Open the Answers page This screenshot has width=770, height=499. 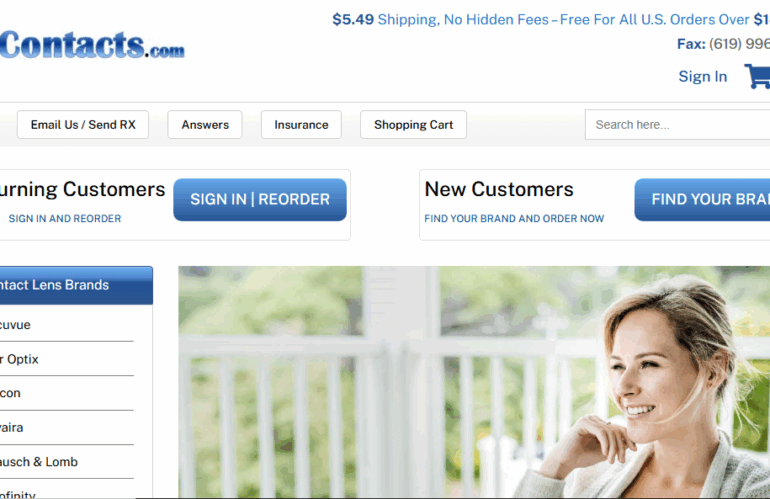205,125
